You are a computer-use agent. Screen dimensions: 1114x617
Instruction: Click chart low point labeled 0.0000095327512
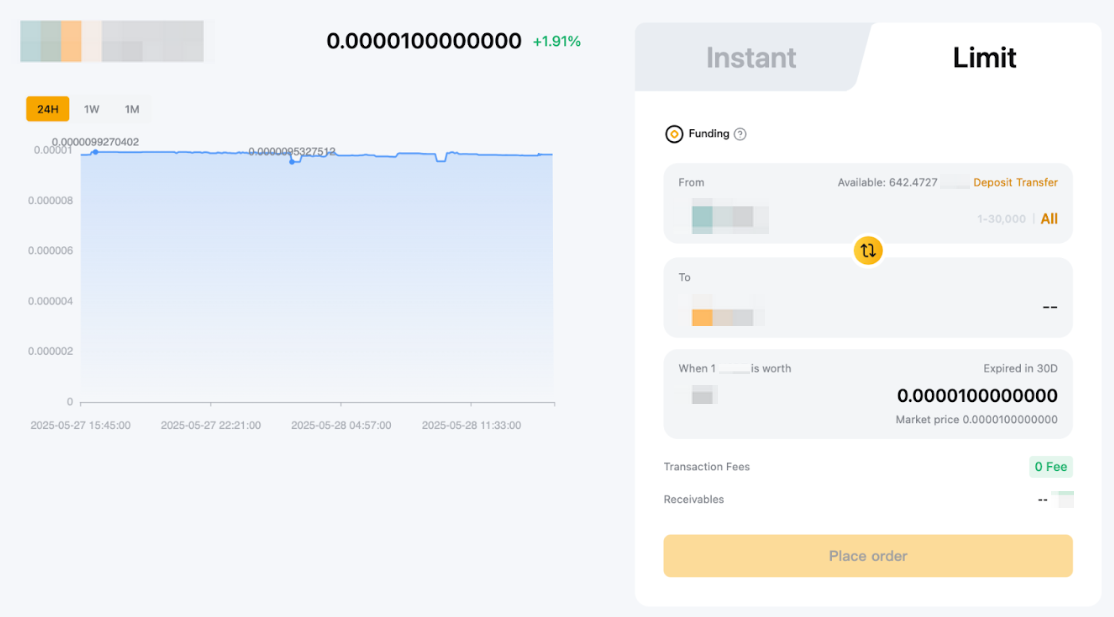coord(292,161)
